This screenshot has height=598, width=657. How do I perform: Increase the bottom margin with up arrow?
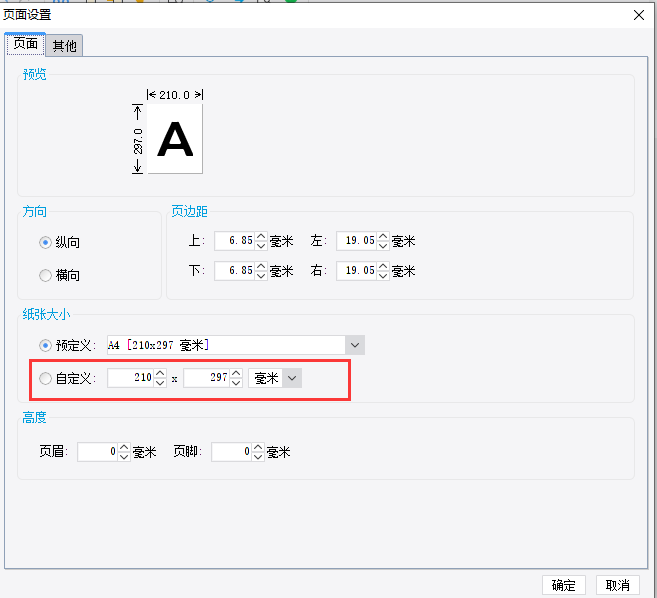[x=261, y=266]
